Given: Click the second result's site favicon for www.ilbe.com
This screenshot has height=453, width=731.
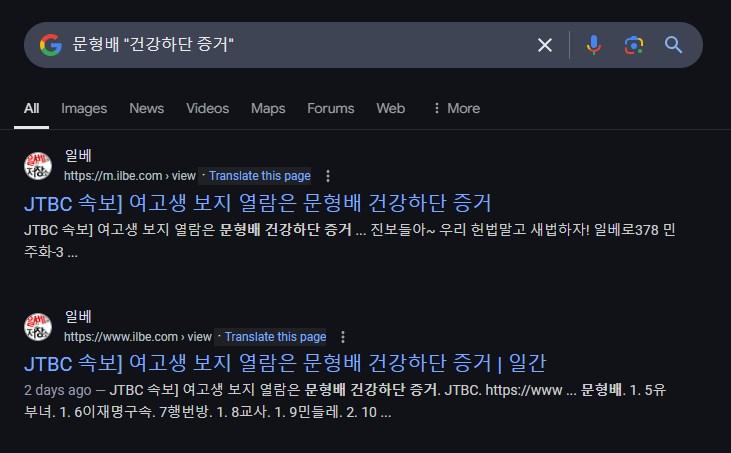Looking at the screenshot, I should click(x=38, y=327).
